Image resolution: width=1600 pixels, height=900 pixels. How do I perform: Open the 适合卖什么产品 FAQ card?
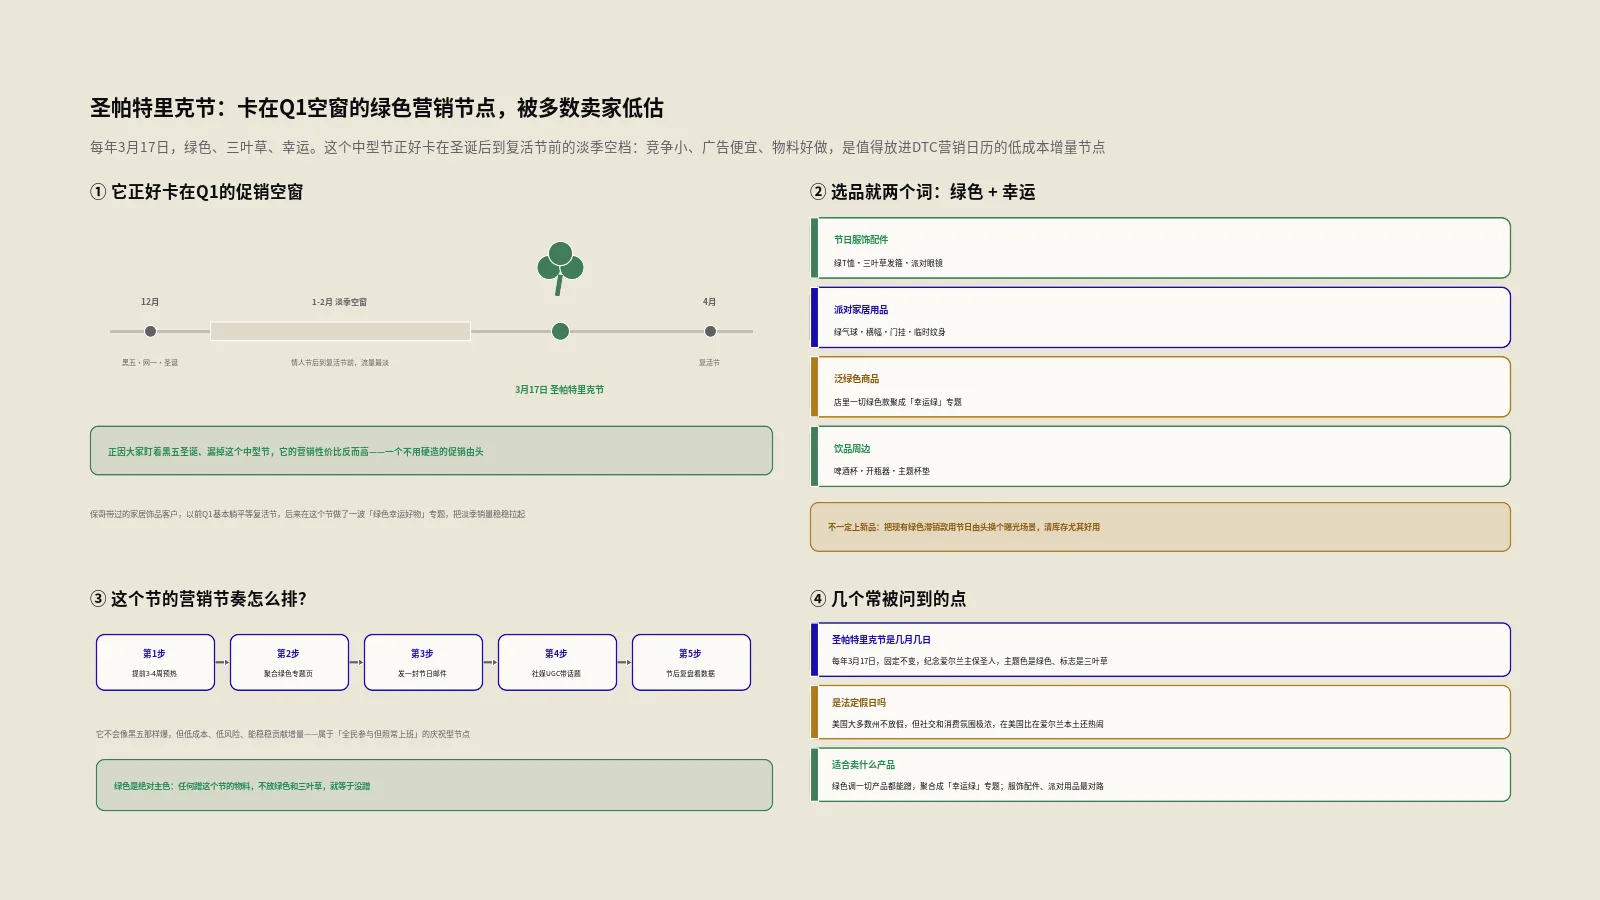(x=1160, y=775)
